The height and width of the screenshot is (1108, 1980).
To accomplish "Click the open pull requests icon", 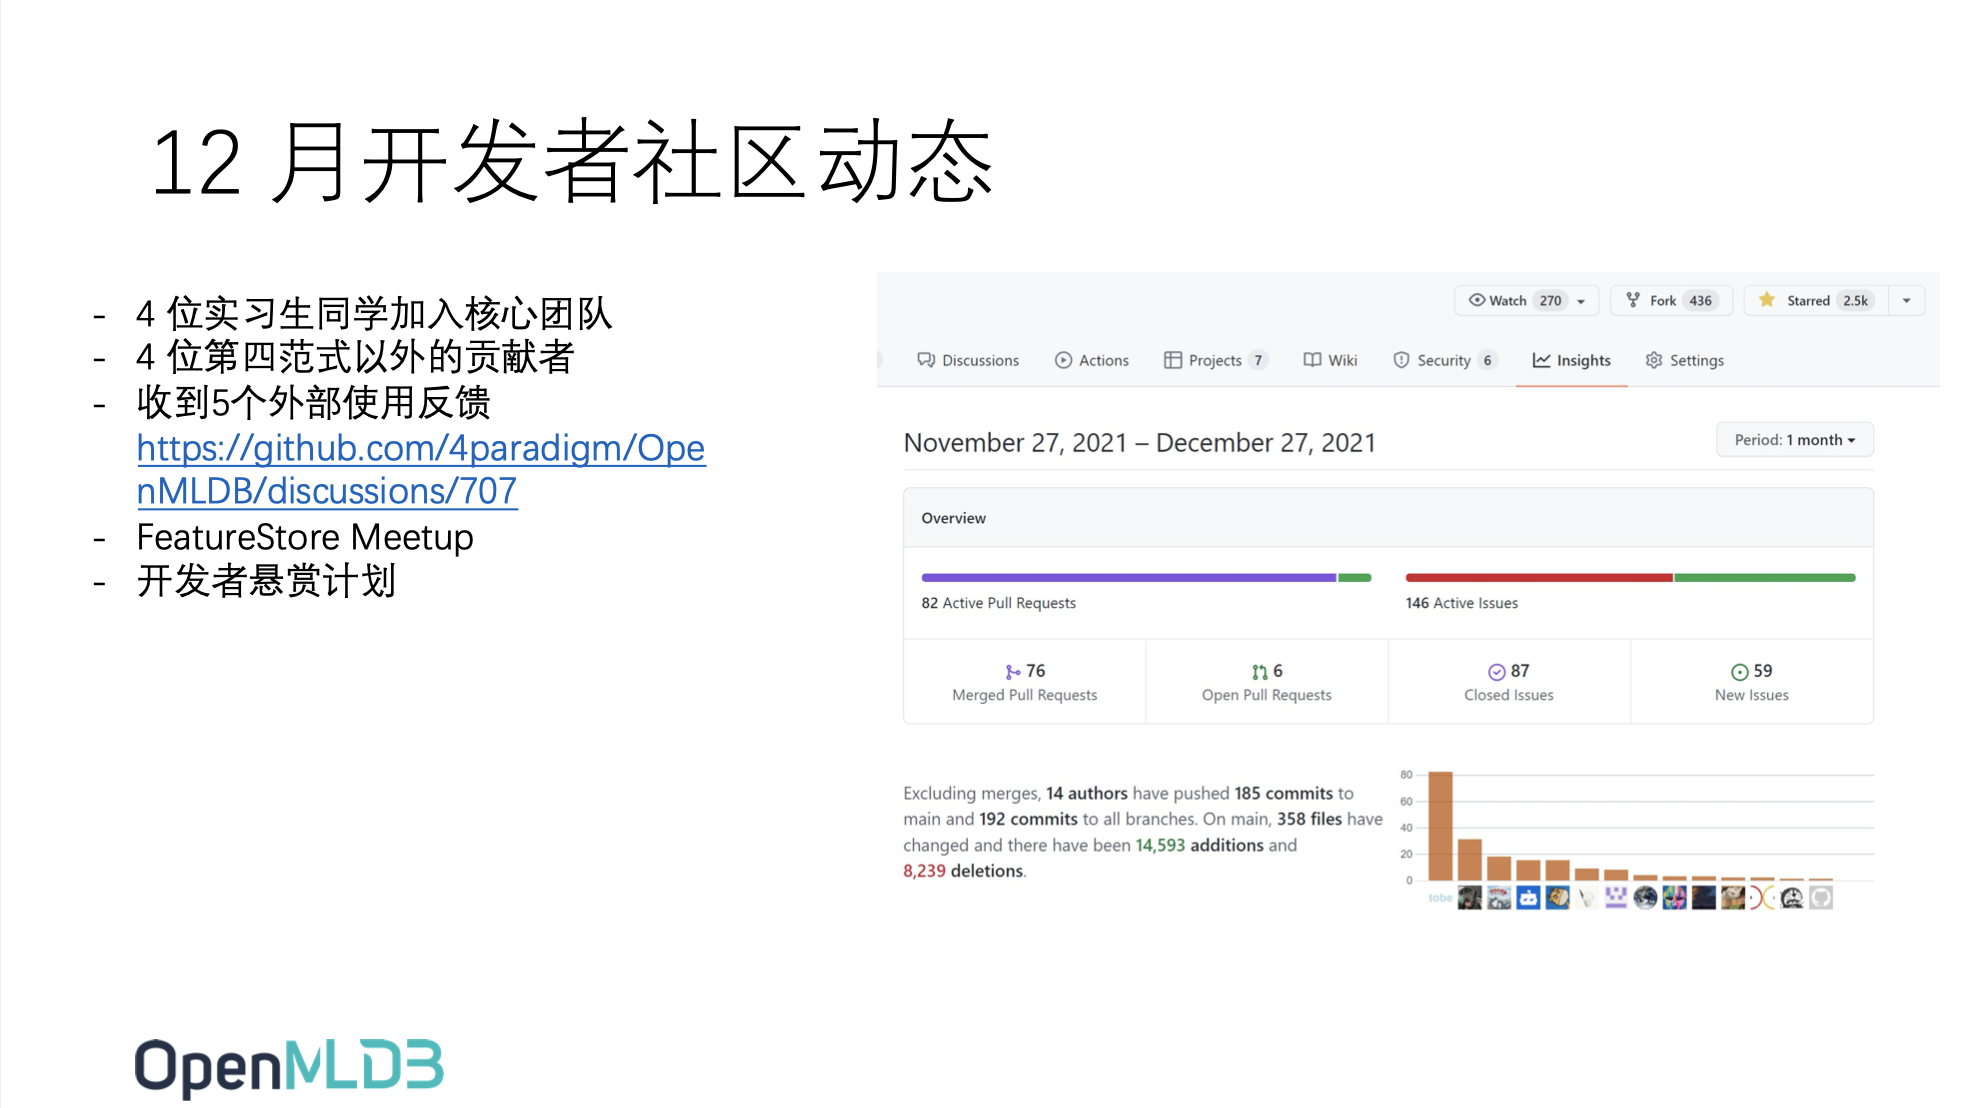I will (1259, 672).
